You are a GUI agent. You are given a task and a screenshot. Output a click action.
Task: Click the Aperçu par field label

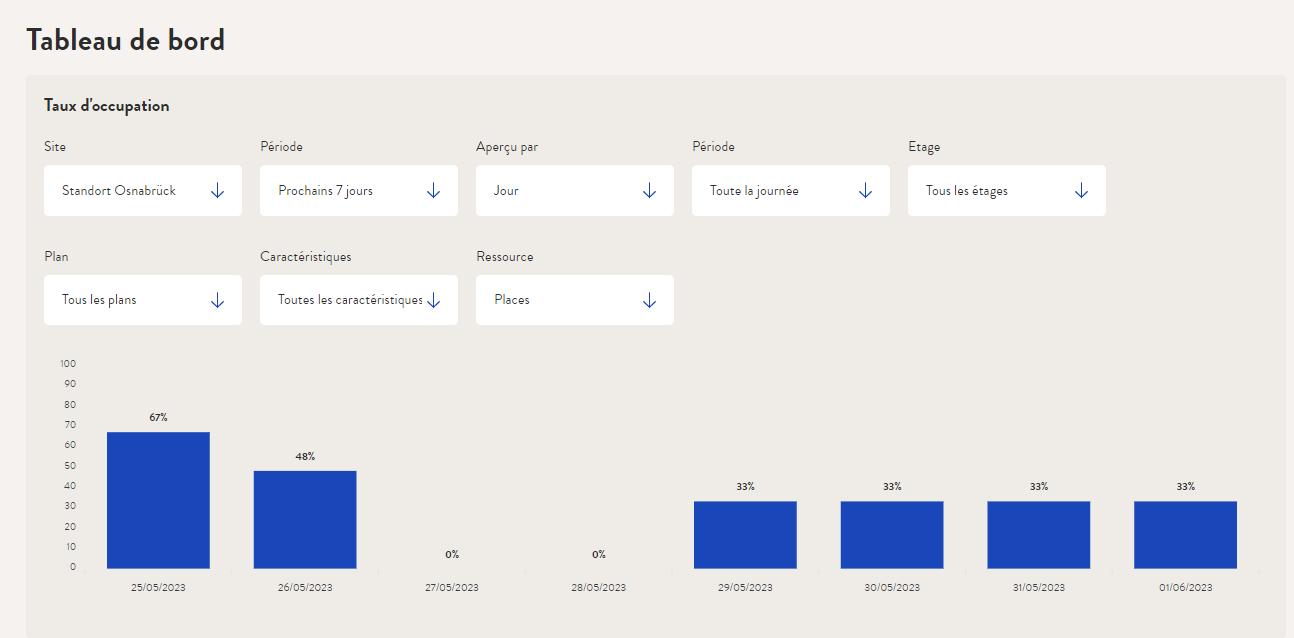point(507,147)
